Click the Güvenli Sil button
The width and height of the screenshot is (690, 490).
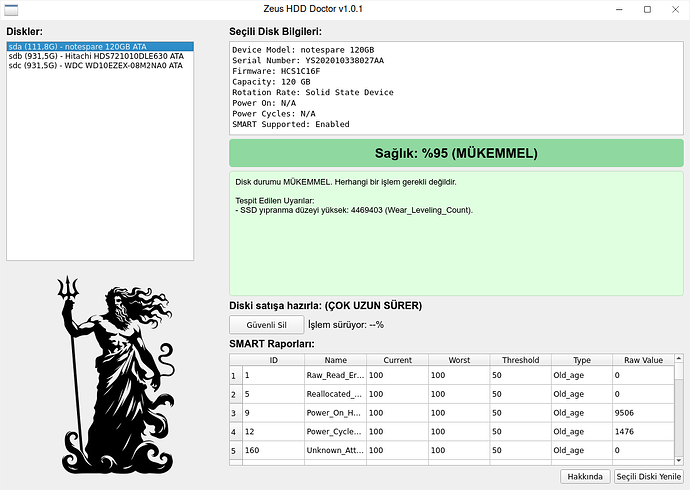click(x=266, y=325)
